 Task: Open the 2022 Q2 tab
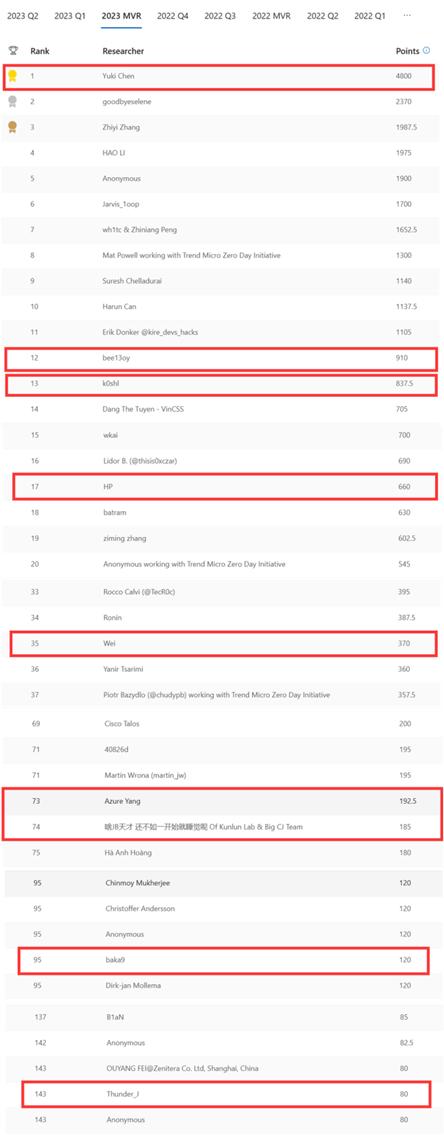point(322,14)
